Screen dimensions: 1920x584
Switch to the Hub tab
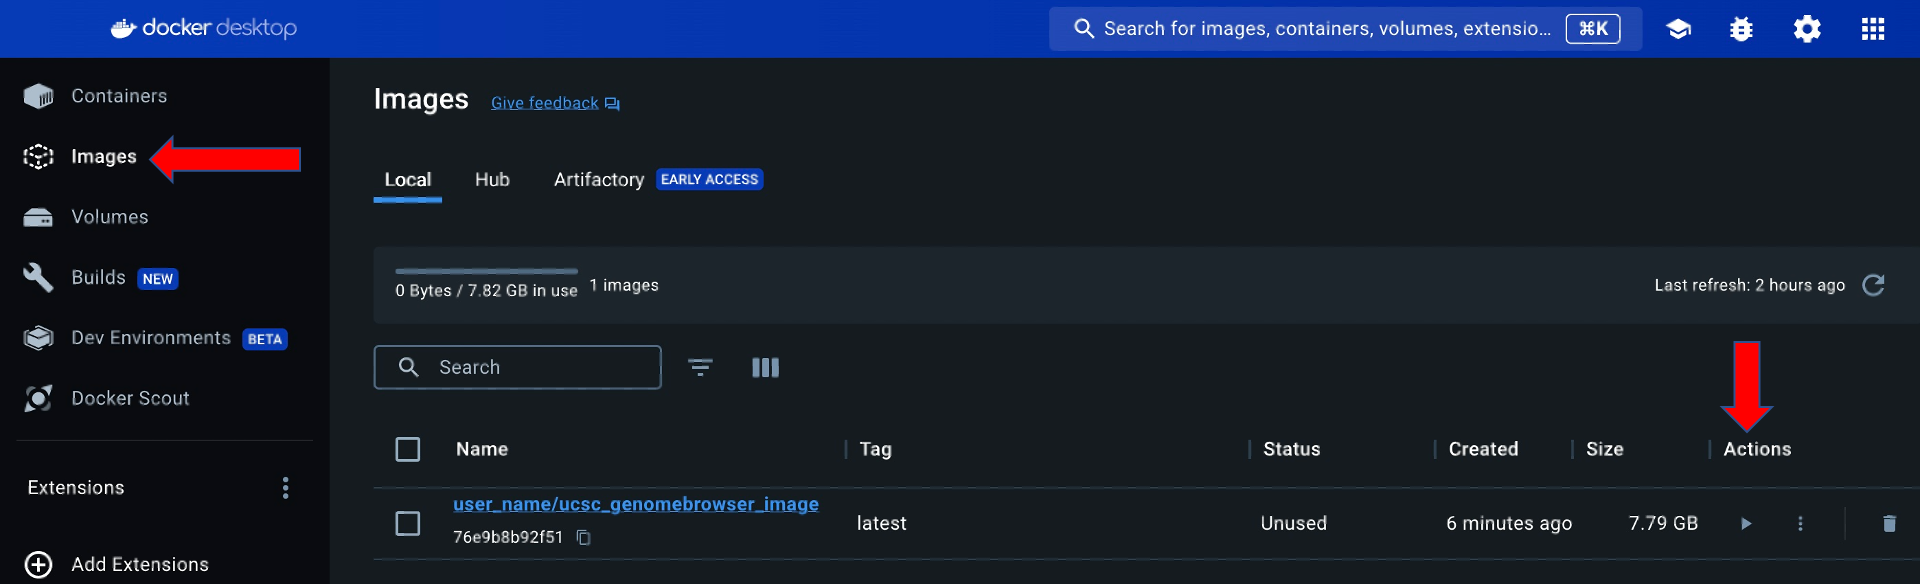pos(492,180)
